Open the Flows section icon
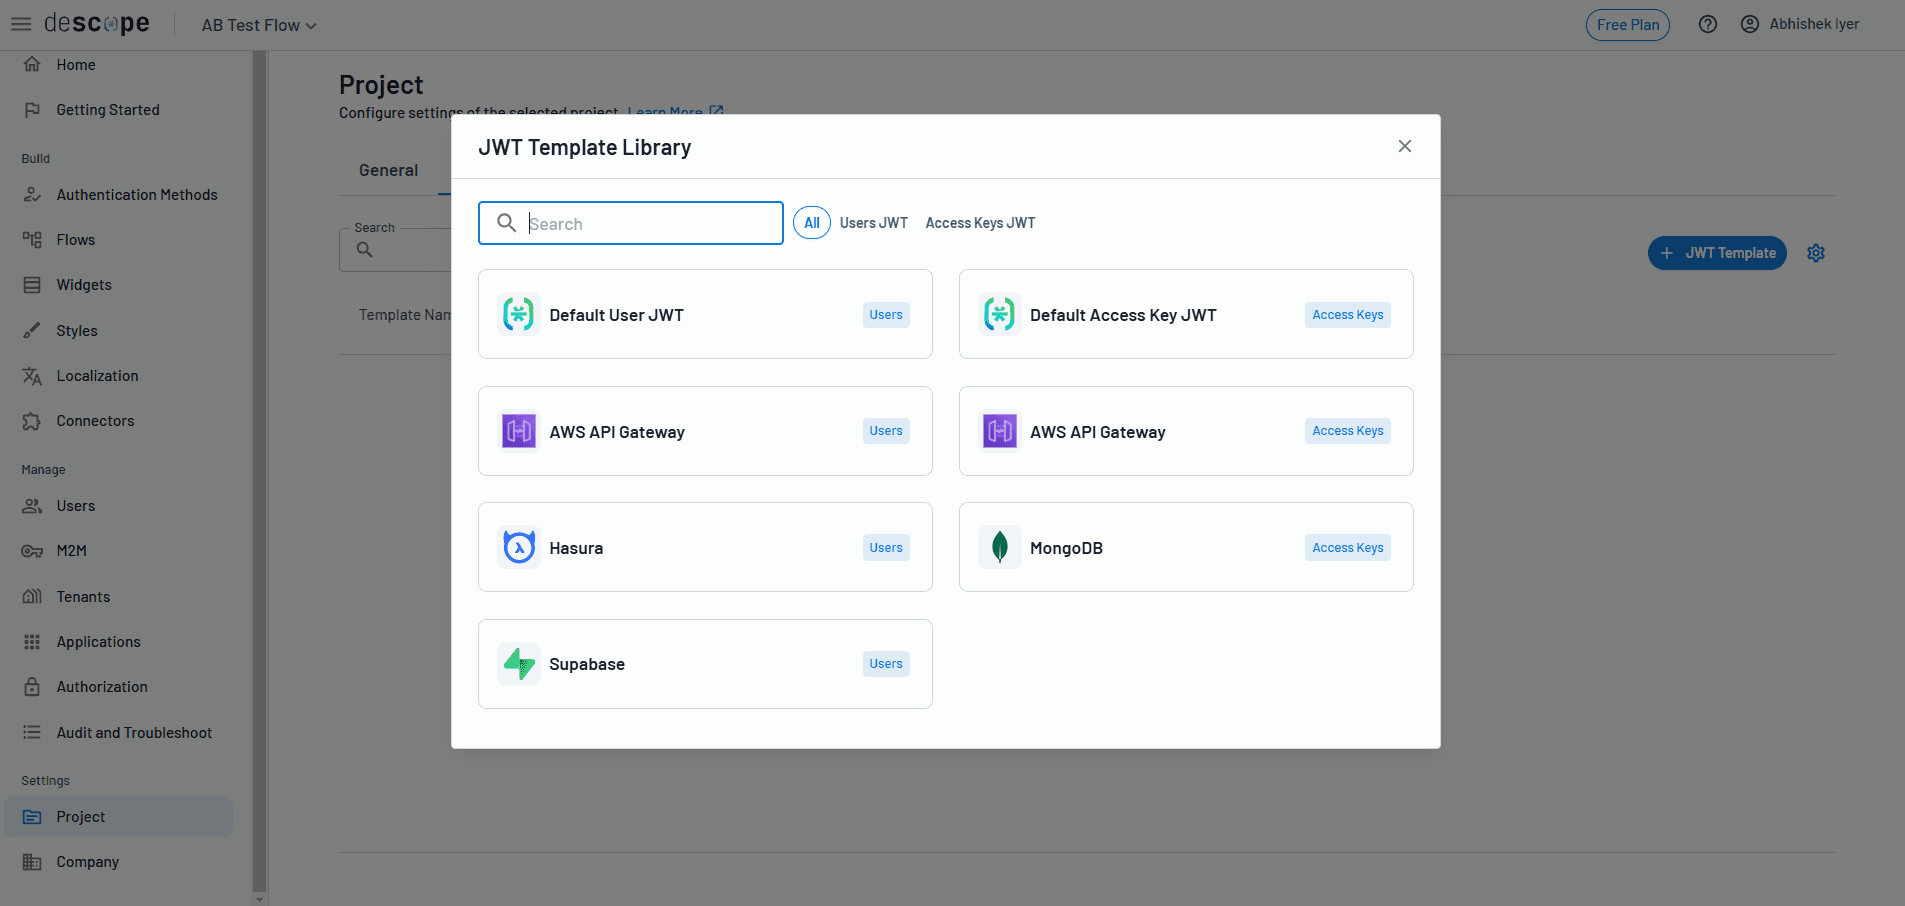Viewport: 1905px width, 906px height. coord(33,239)
